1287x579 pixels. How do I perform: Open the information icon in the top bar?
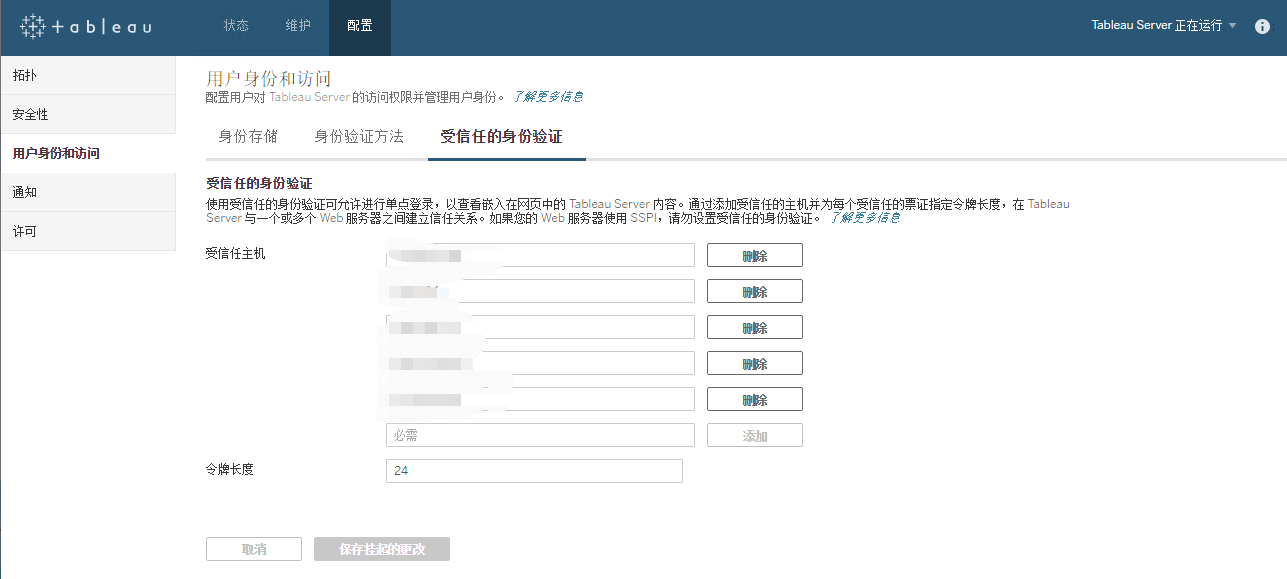[1262, 27]
